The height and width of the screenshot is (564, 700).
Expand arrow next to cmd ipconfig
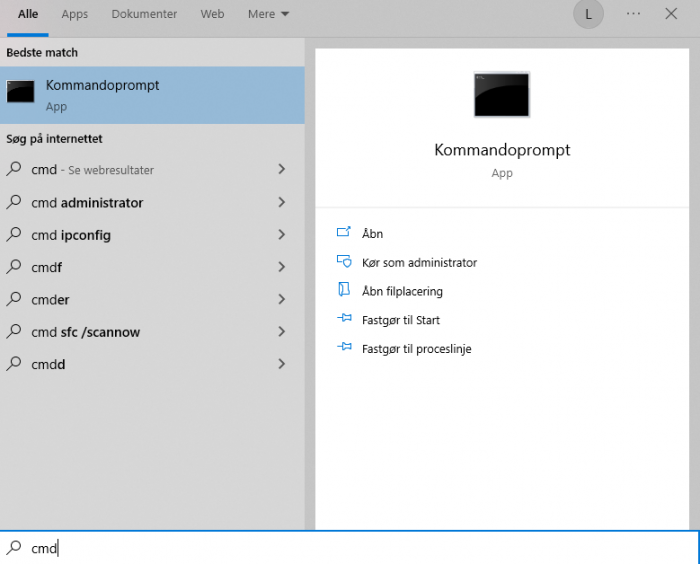click(x=282, y=234)
